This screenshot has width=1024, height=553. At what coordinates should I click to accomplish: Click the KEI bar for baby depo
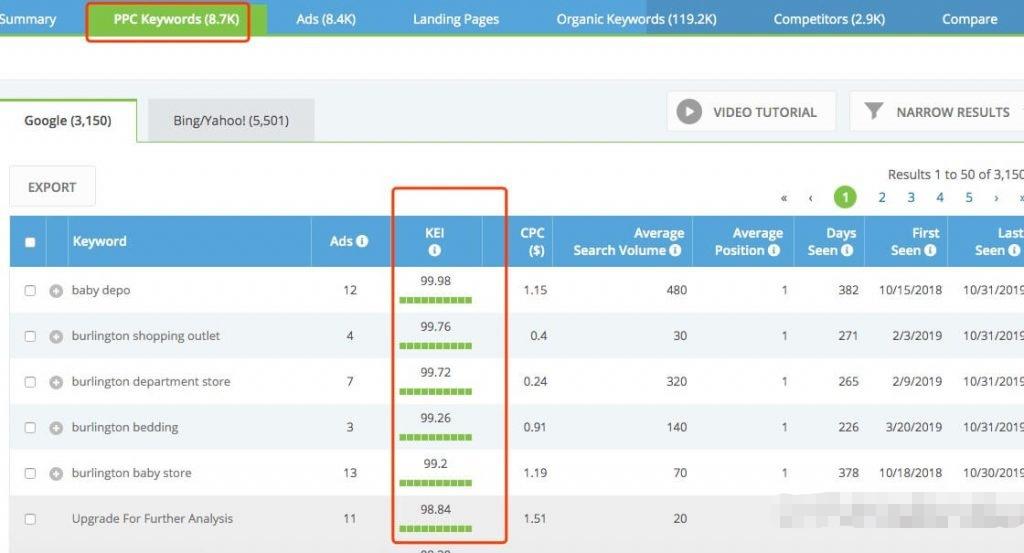(436, 300)
